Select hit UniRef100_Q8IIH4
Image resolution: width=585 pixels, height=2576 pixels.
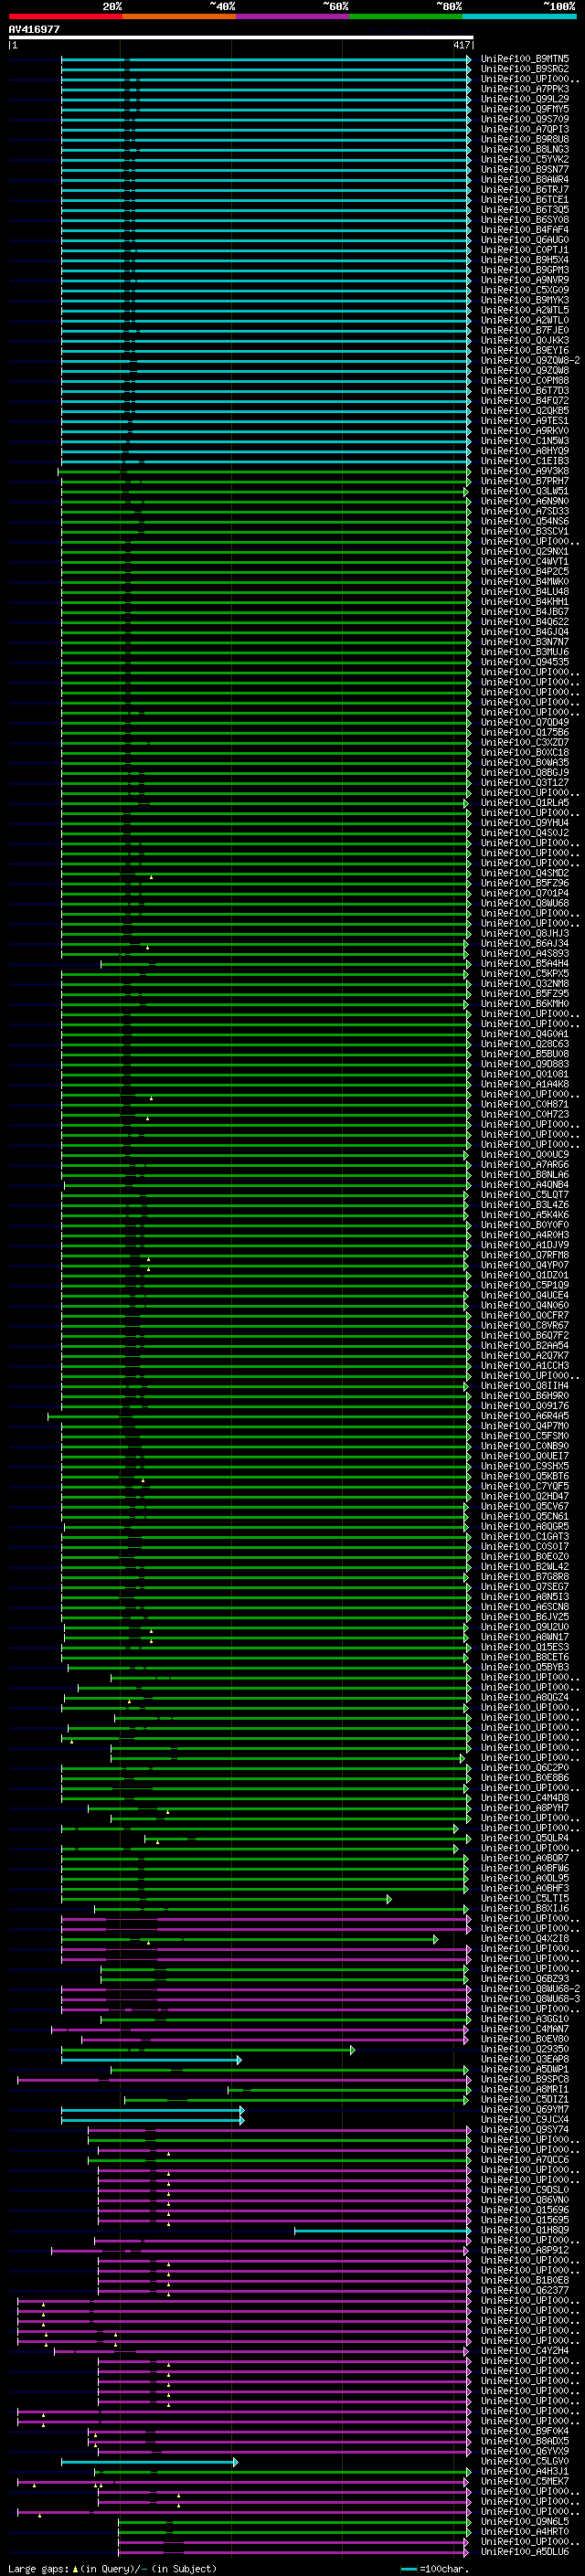(x=525, y=1386)
